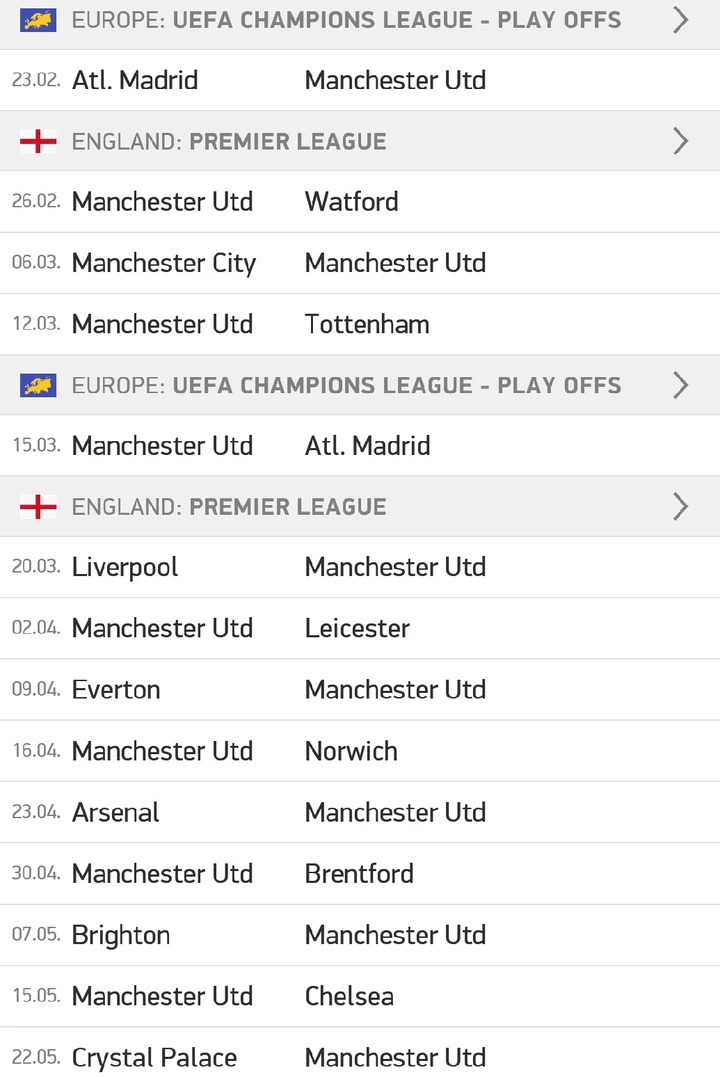This screenshot has width=720, height=1077.
Task: Click the Europe flag icon in the top header
Action: [x=38, y=20]
